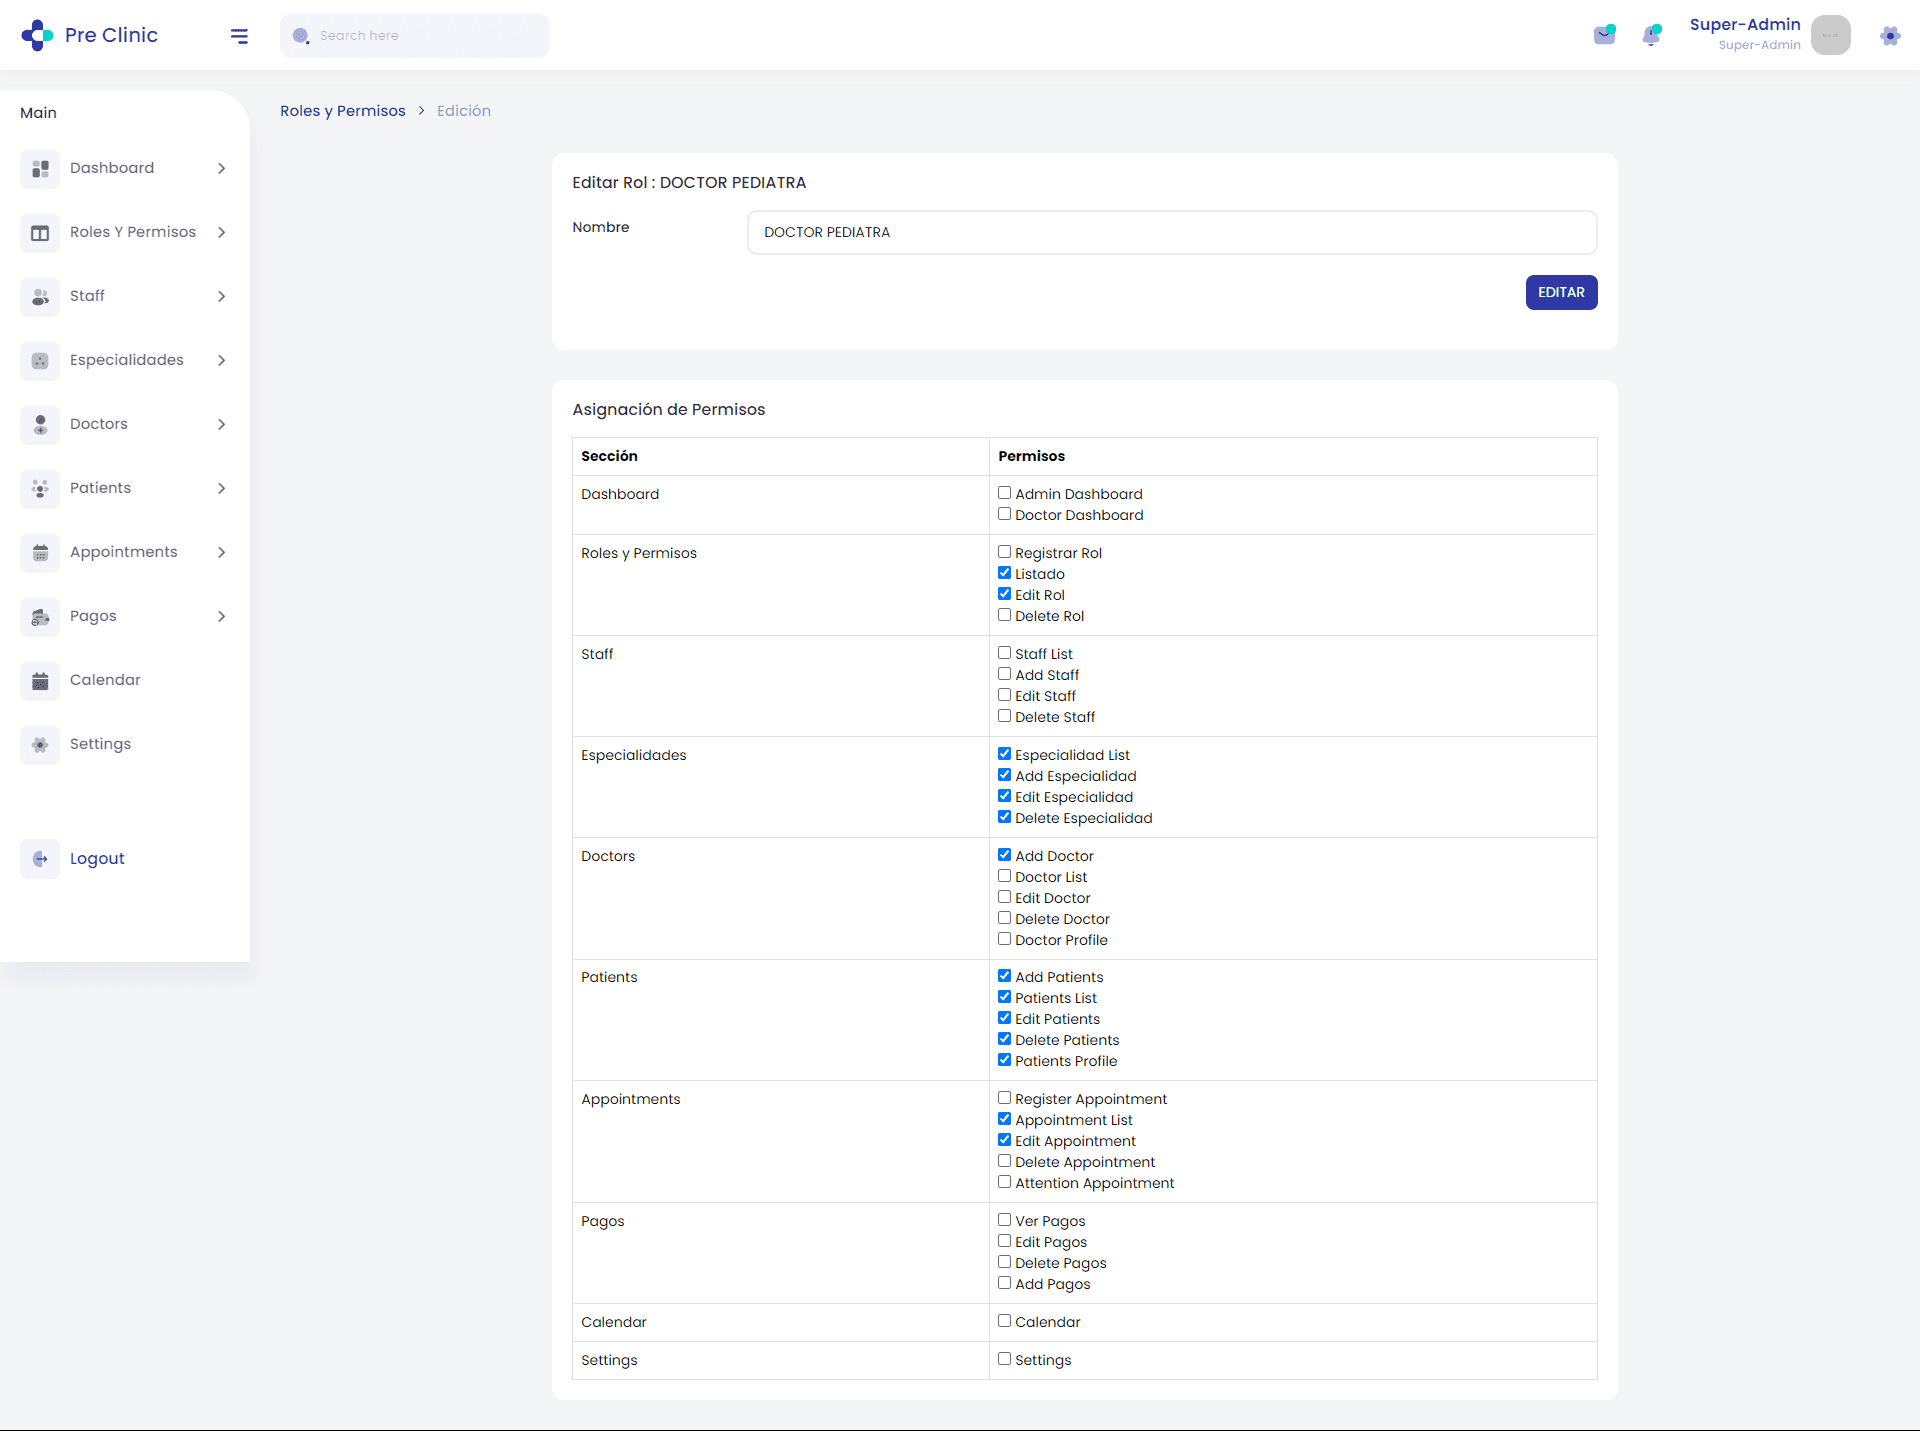Check the Register Appointment checkbox
The width and height of the screenshot is (1920, 1431).
[x=1004, y=1098]
